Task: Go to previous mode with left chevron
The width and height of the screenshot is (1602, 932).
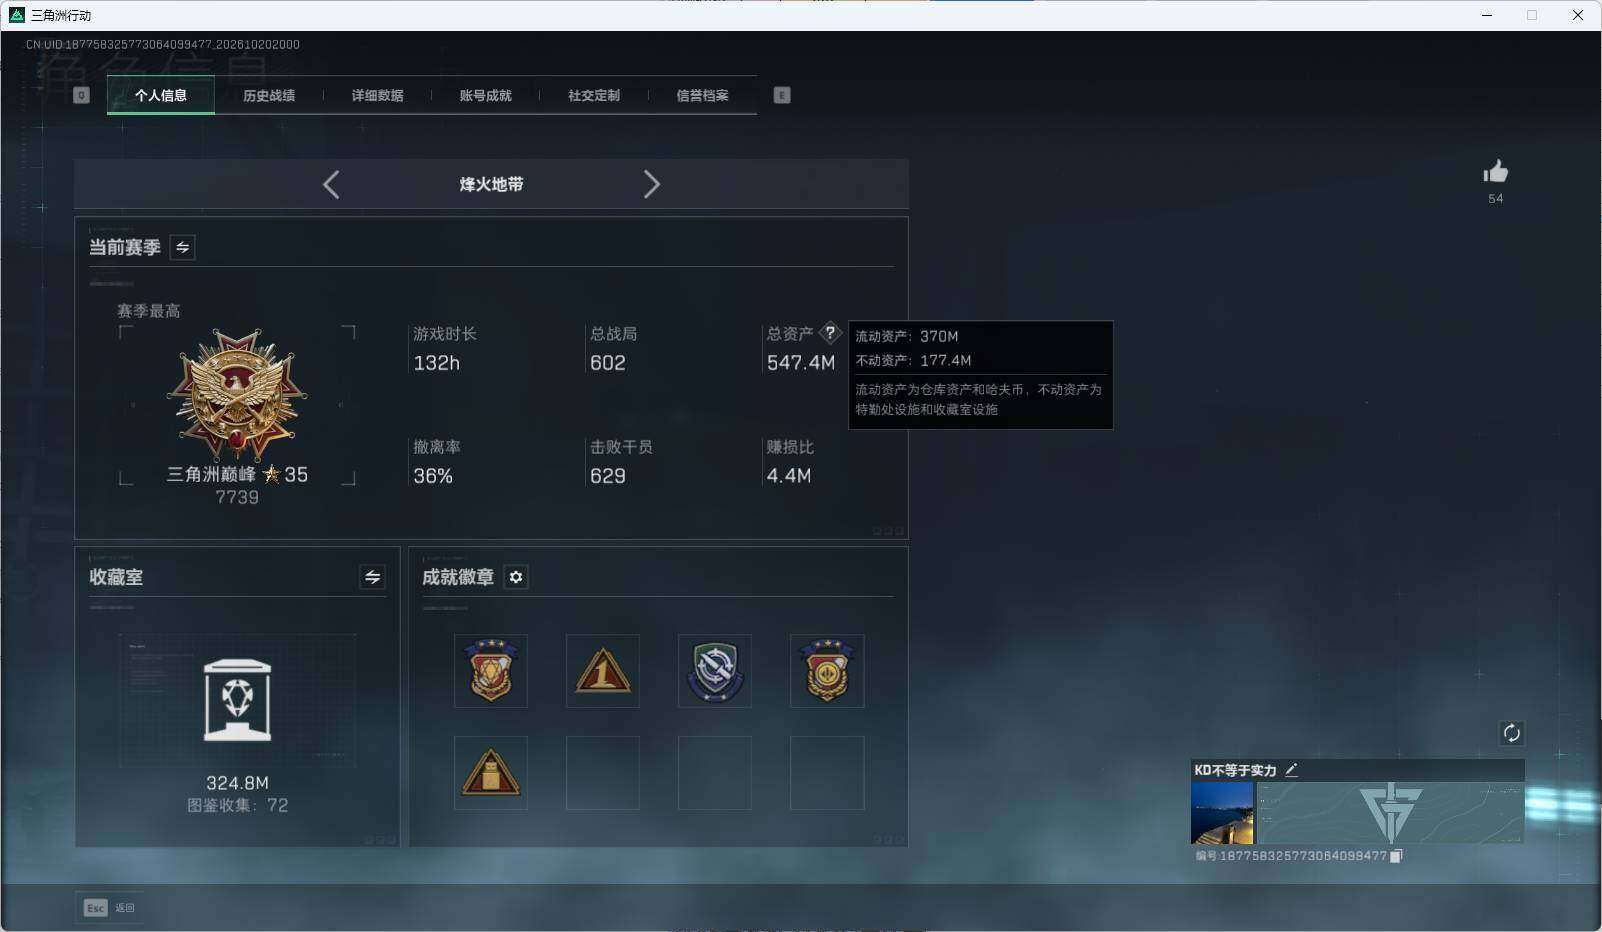Action: 331,184
